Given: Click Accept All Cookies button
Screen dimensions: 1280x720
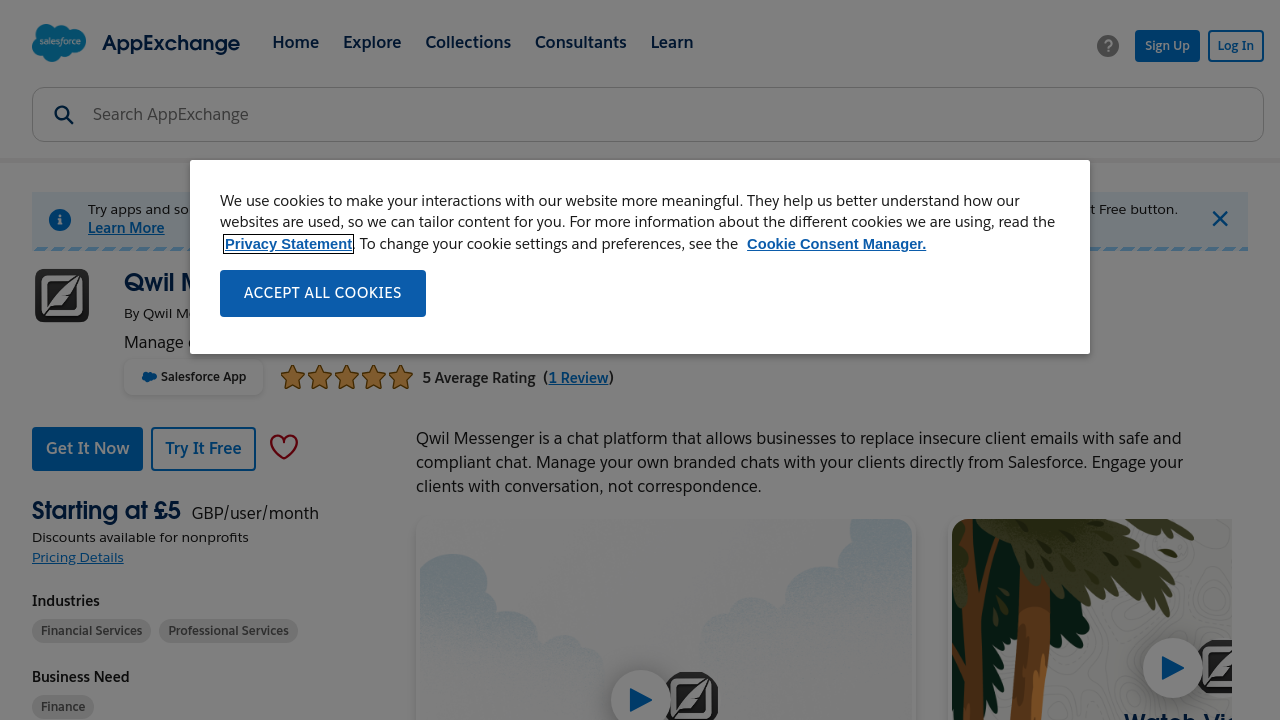Looking at the screenshot, I should 323,293.
